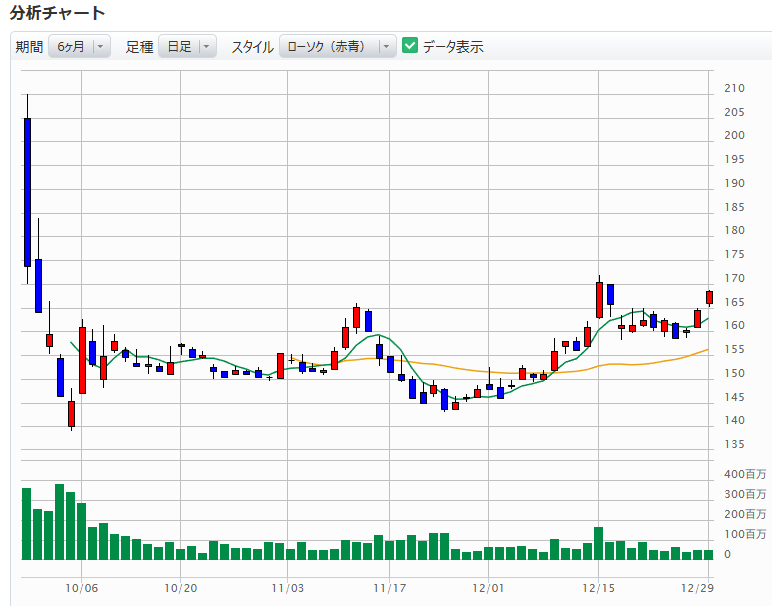Click the lowest red candle before 10/06
Viewport: 772px width, 606px height.
point(71,413)
